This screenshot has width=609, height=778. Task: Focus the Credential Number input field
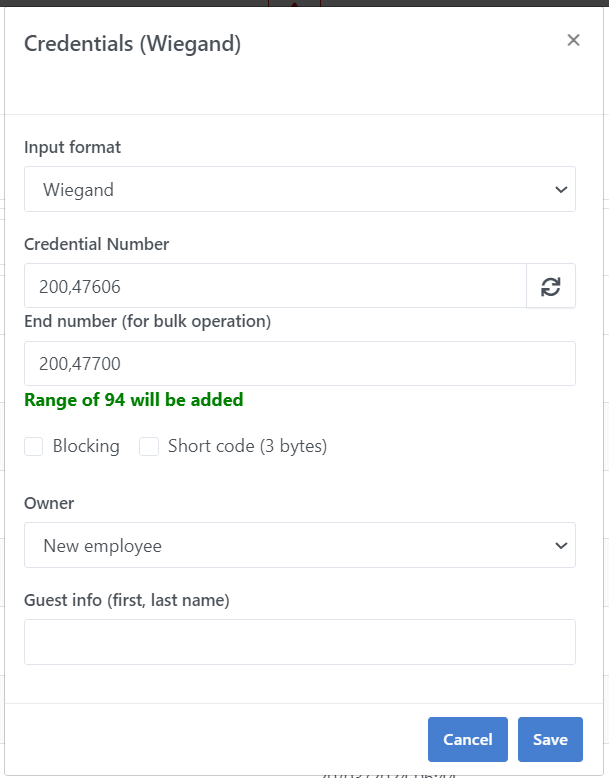[x=275, y=287]
